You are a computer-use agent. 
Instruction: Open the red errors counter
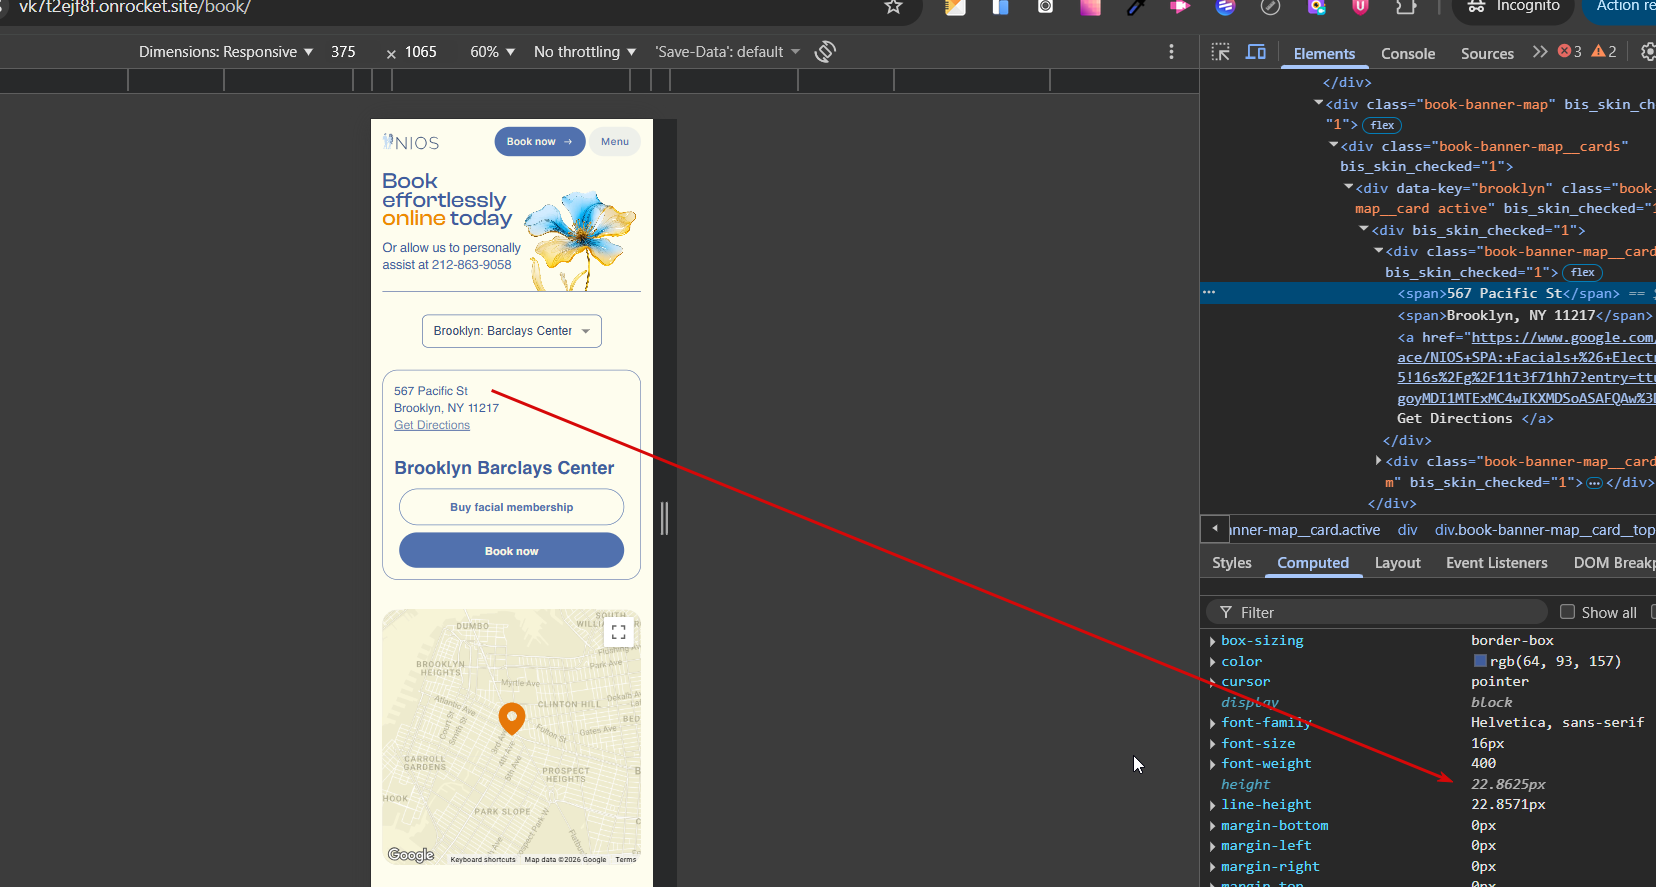pyautogui.click(x=1570, y=52)
